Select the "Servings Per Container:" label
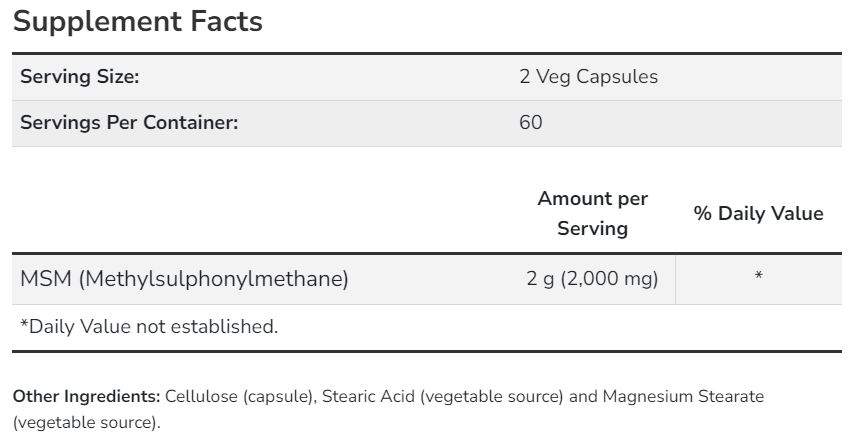The width and height of the screenshot is (858, 443). 129,123
